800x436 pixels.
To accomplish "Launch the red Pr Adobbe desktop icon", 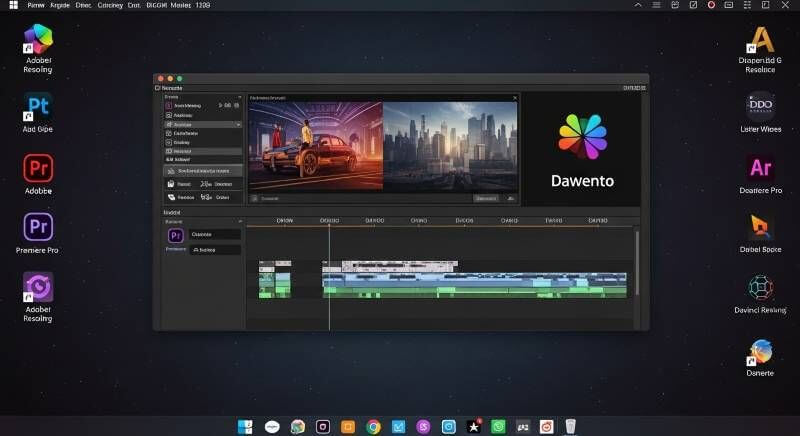I will [x=38, y=168].
